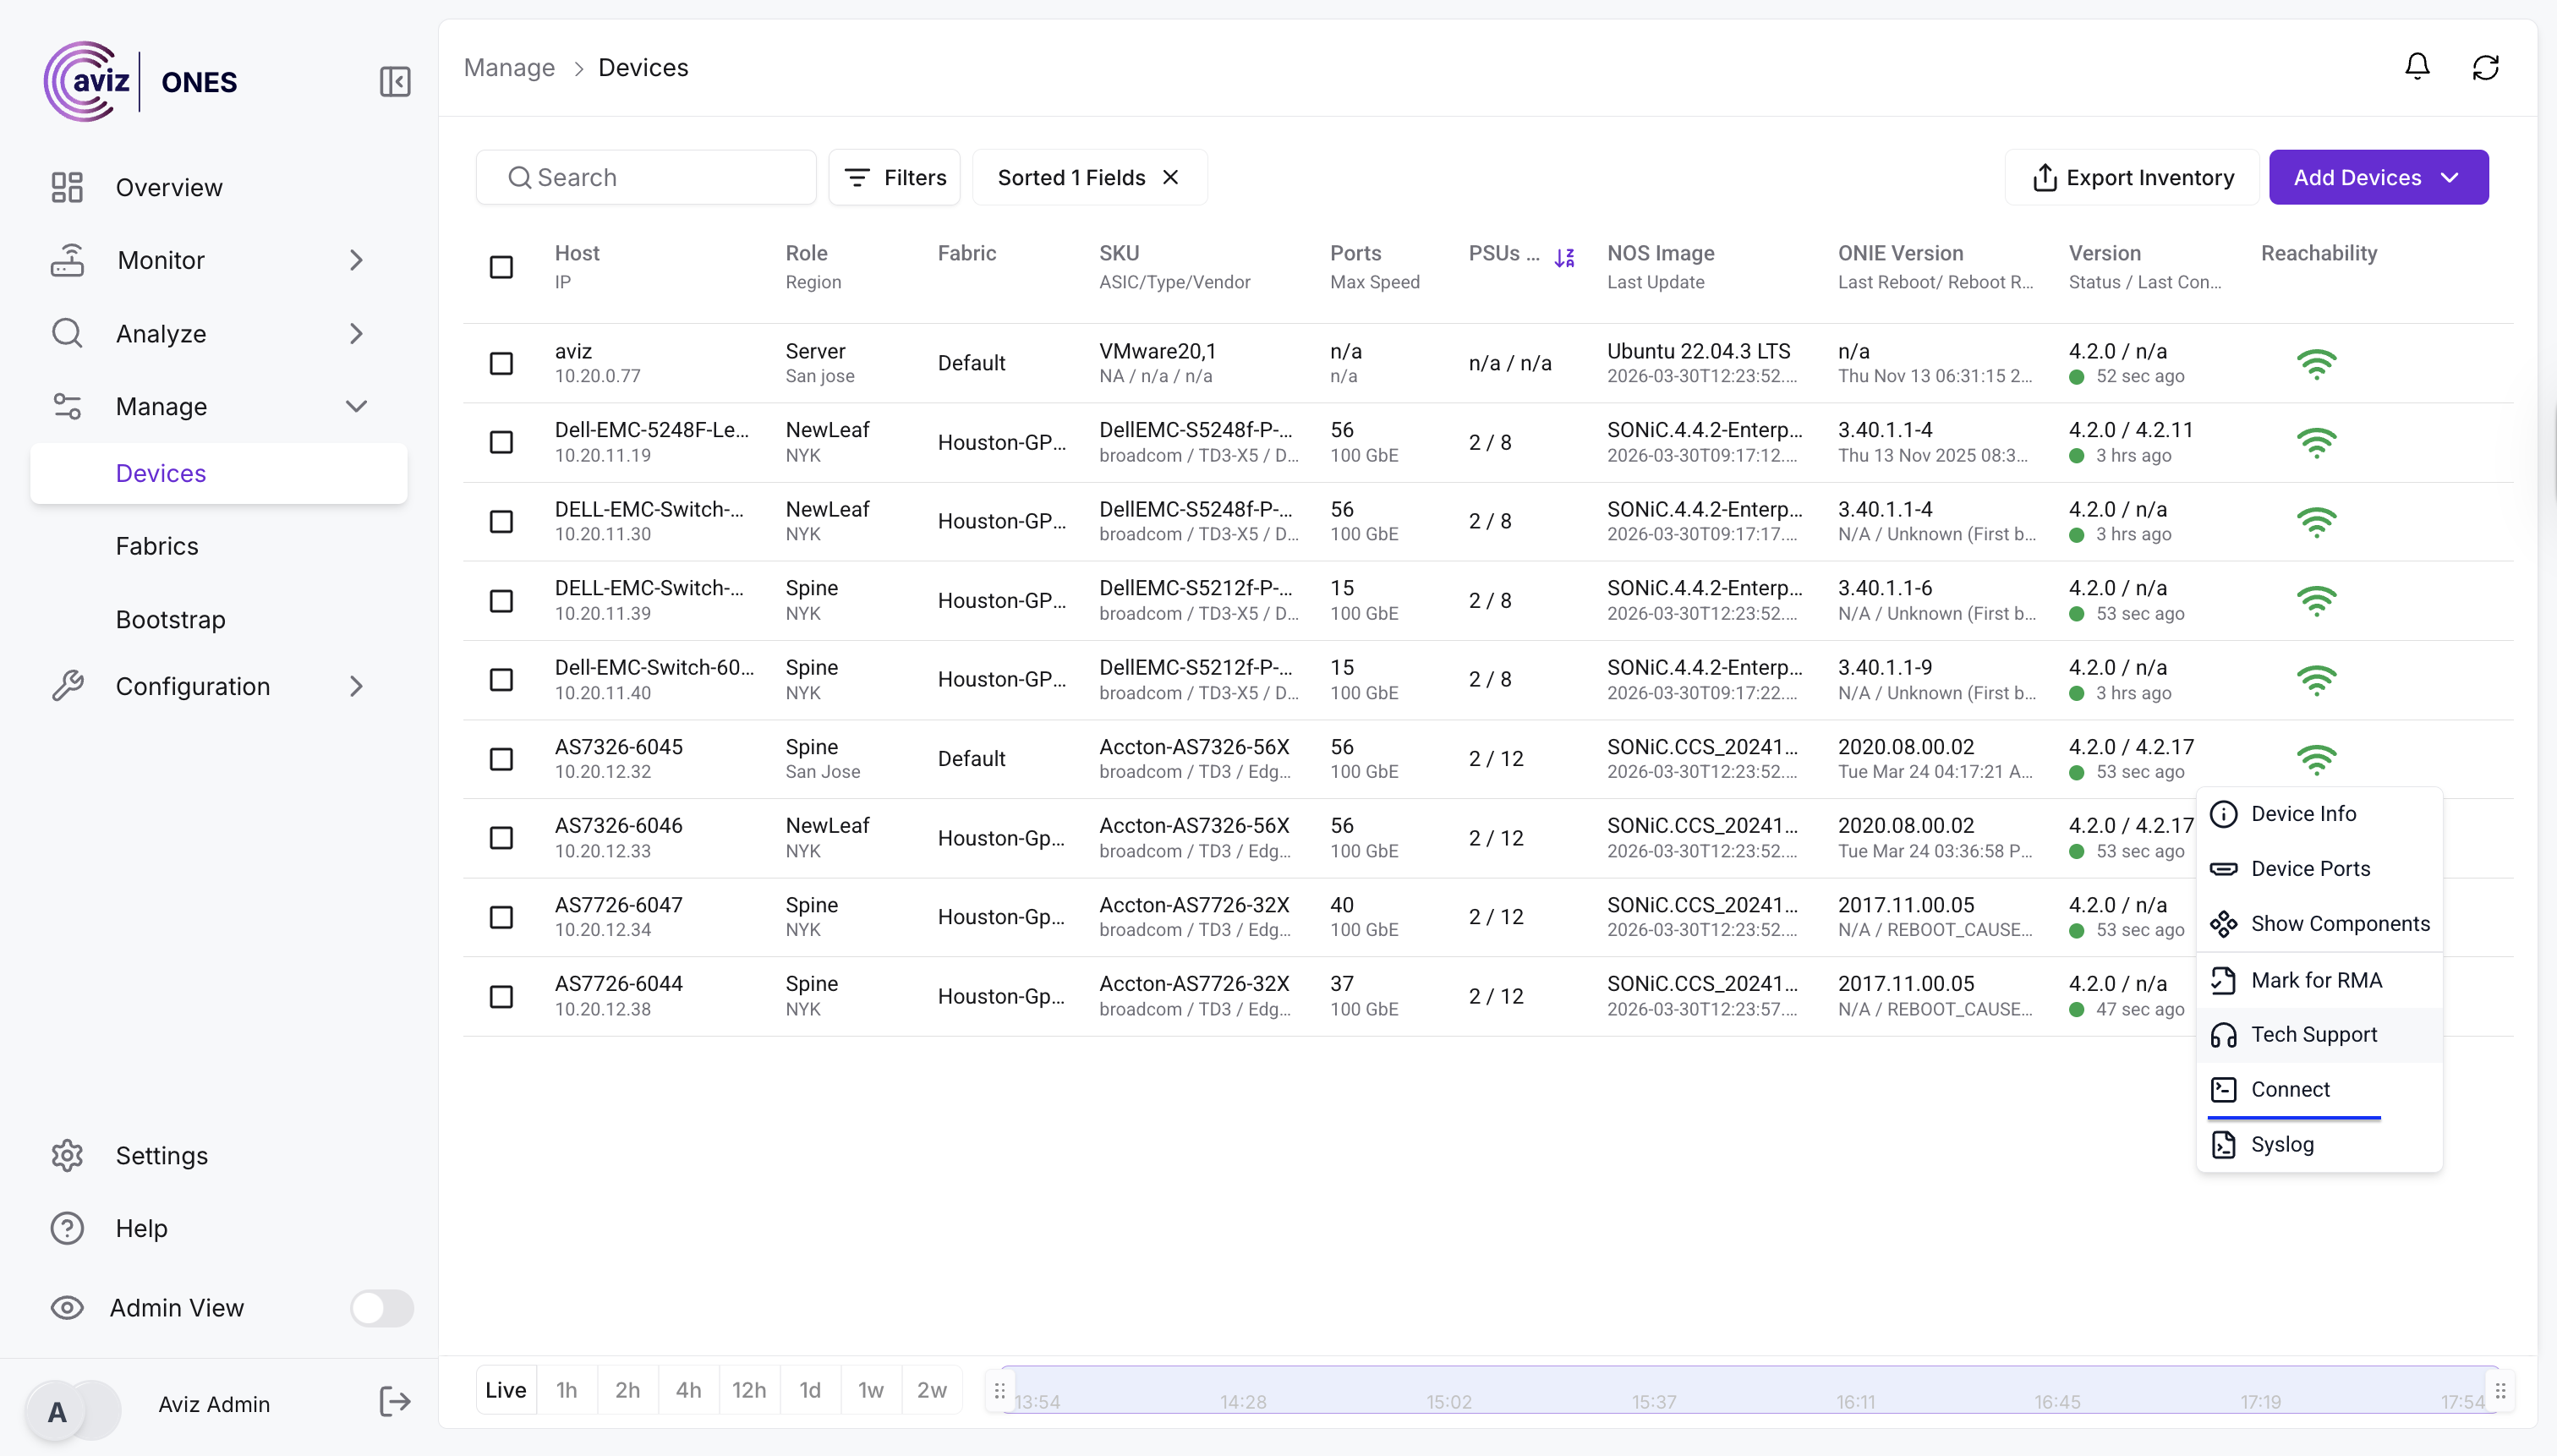Click the logout icon beside Aviz Admin
The height and width of the screenshot is (1456, 2557).
coord(395,1402)
